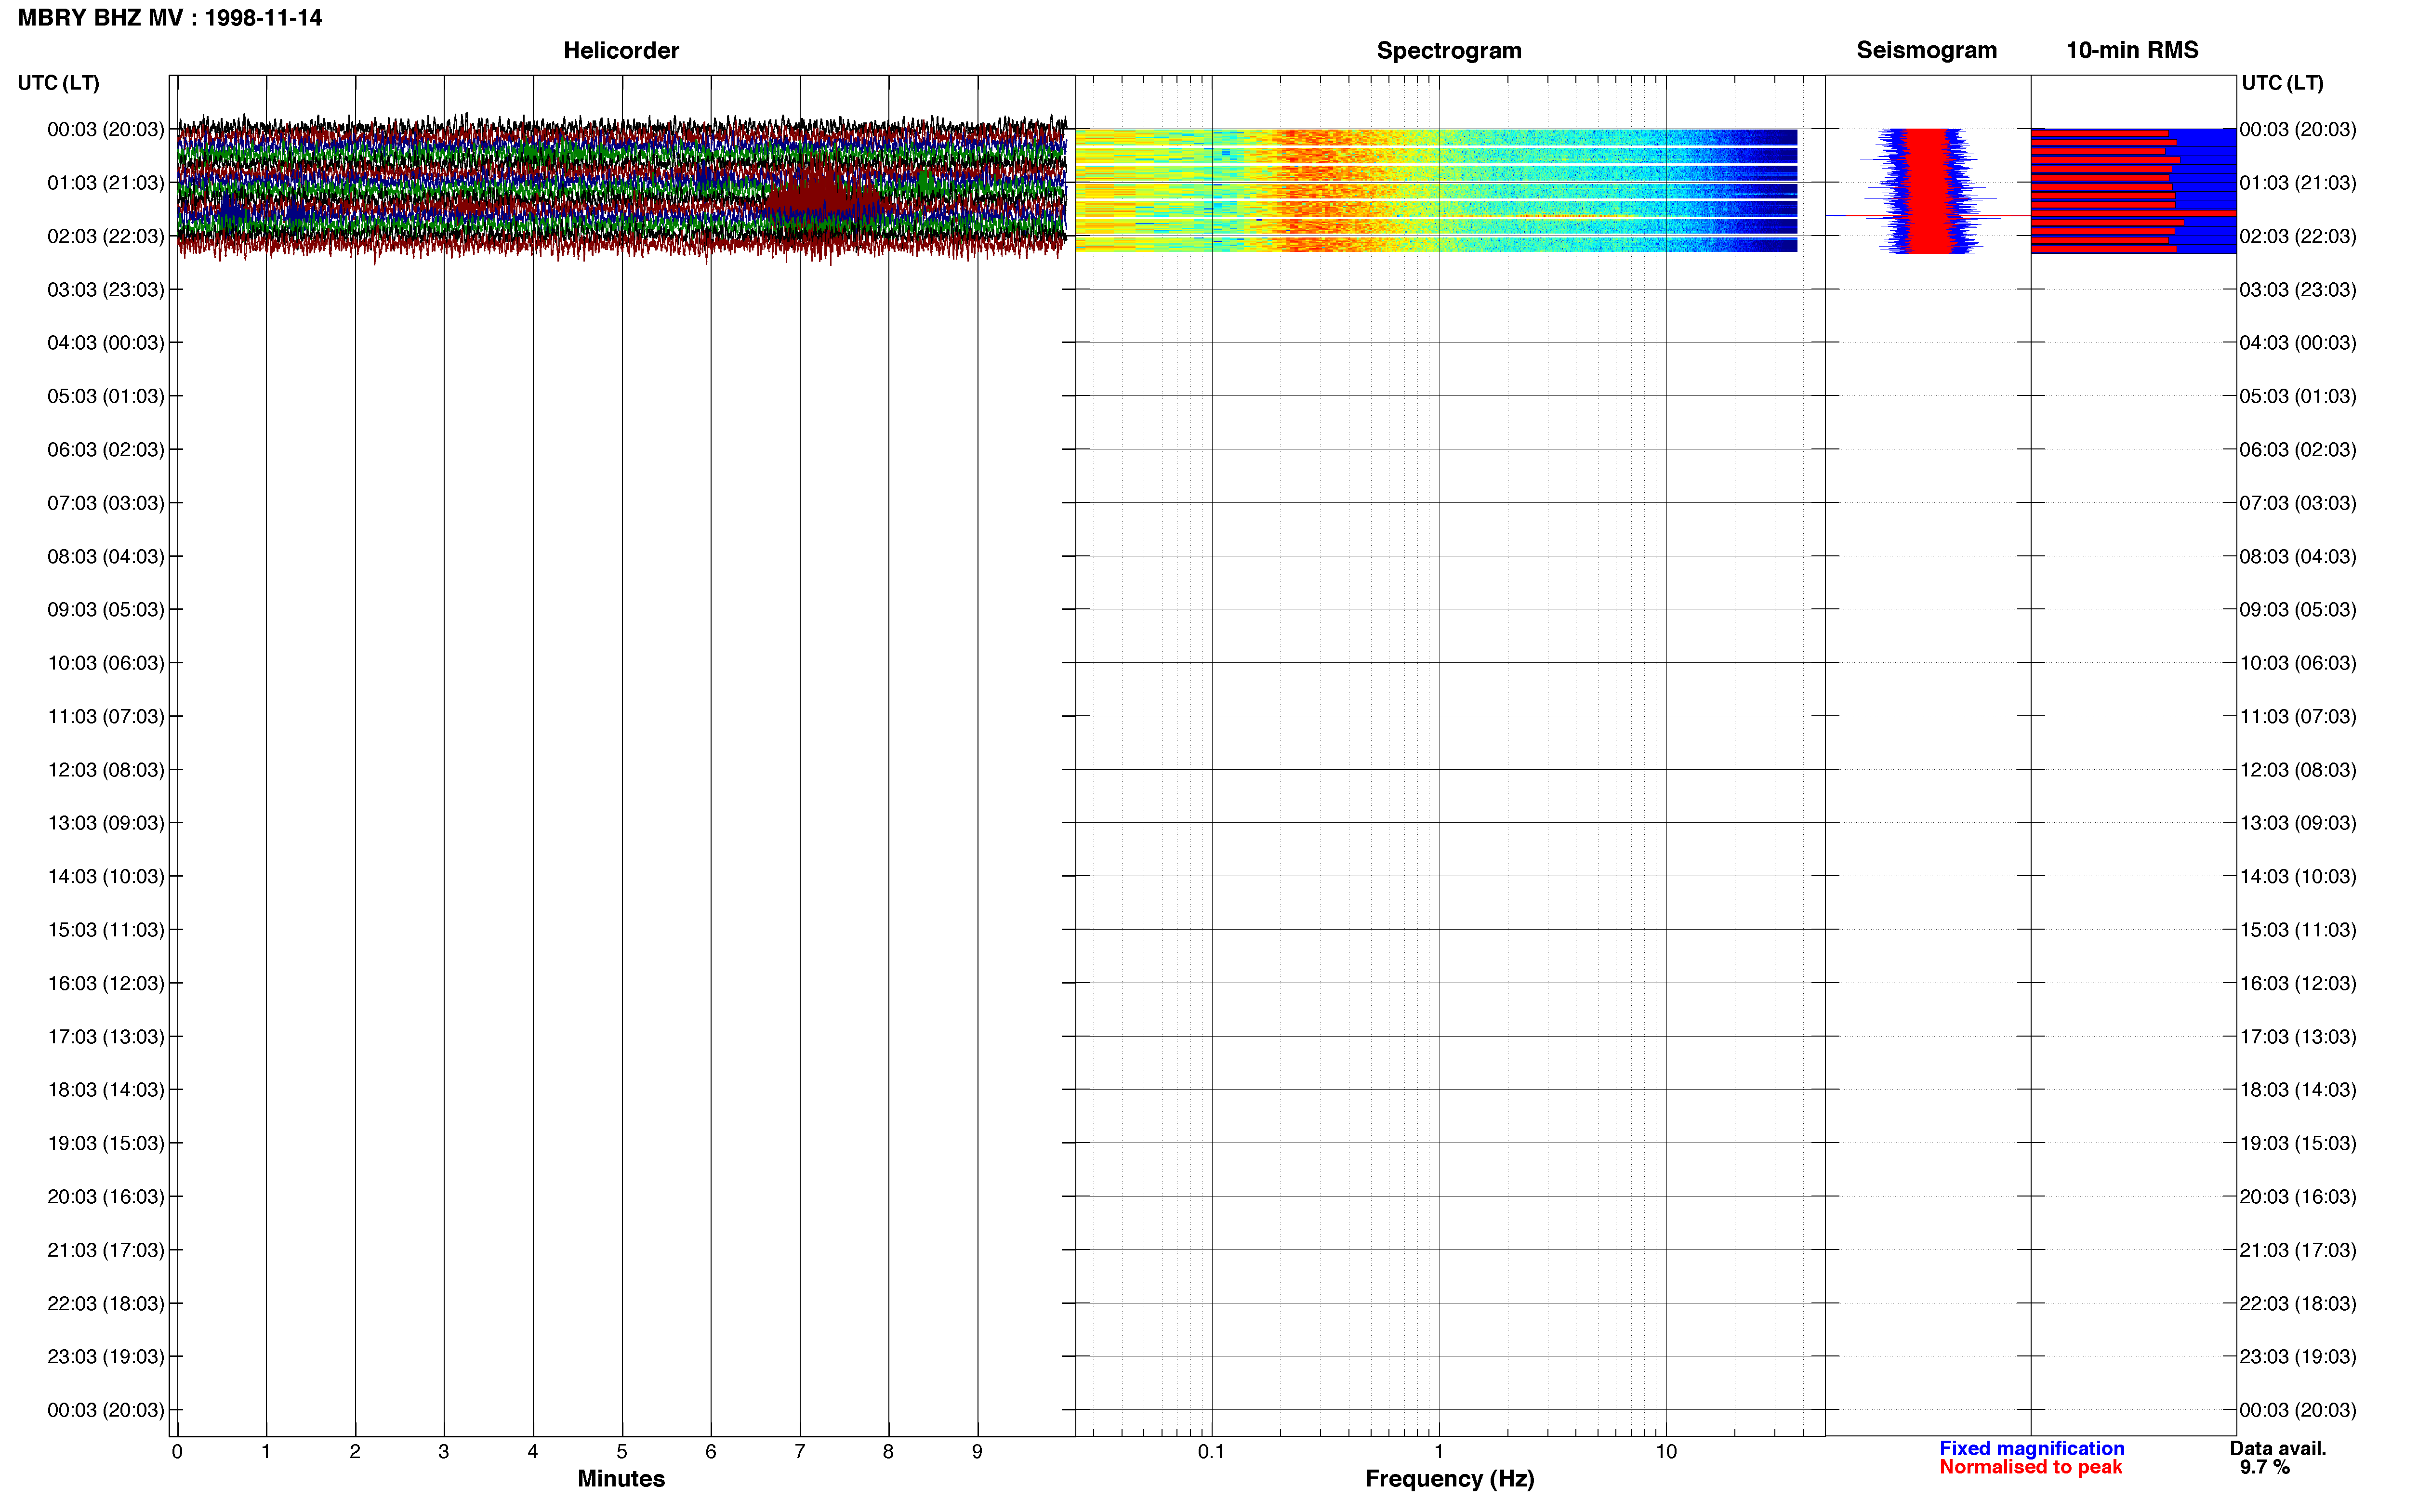
Task: Click the left 'UTC (LT)' header label
Action: tap(58, 83)
